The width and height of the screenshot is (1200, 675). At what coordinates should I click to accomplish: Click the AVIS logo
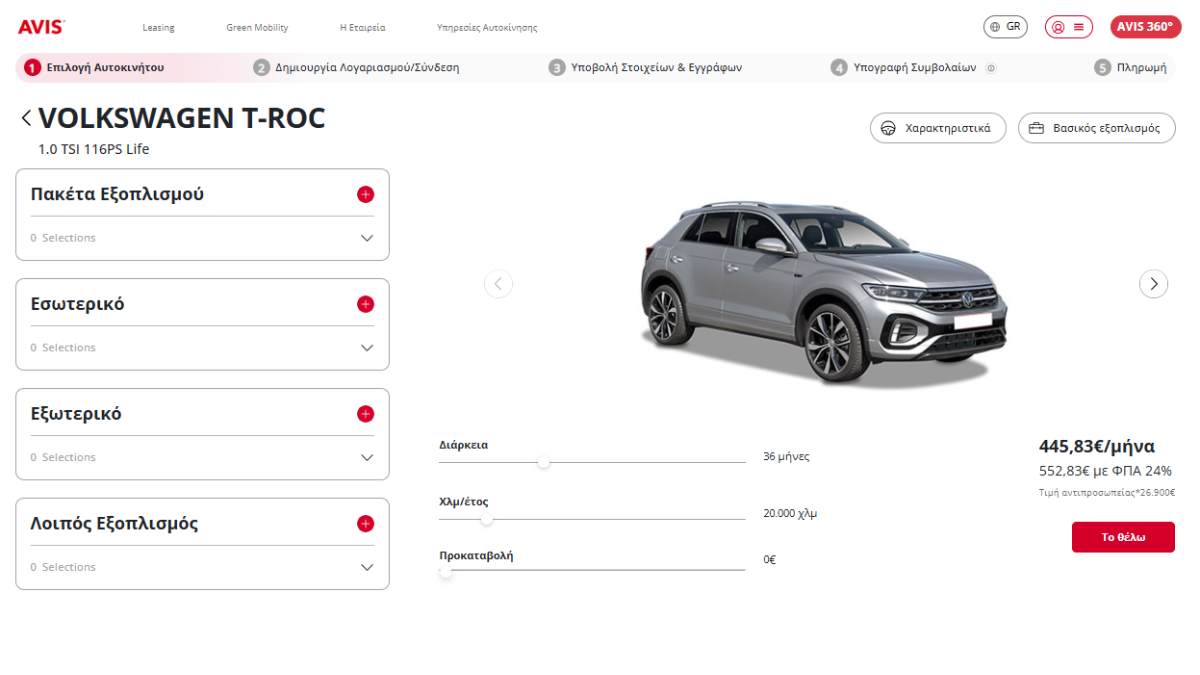[x=41, y=27]
